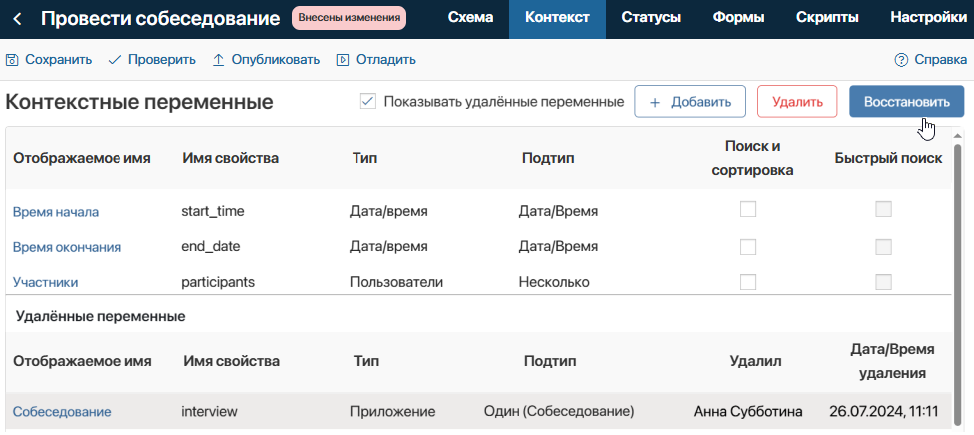Enable Поиск и сортировка for Время окончания
The width and height of the screenshot is (974, 435).
point(748,247)
